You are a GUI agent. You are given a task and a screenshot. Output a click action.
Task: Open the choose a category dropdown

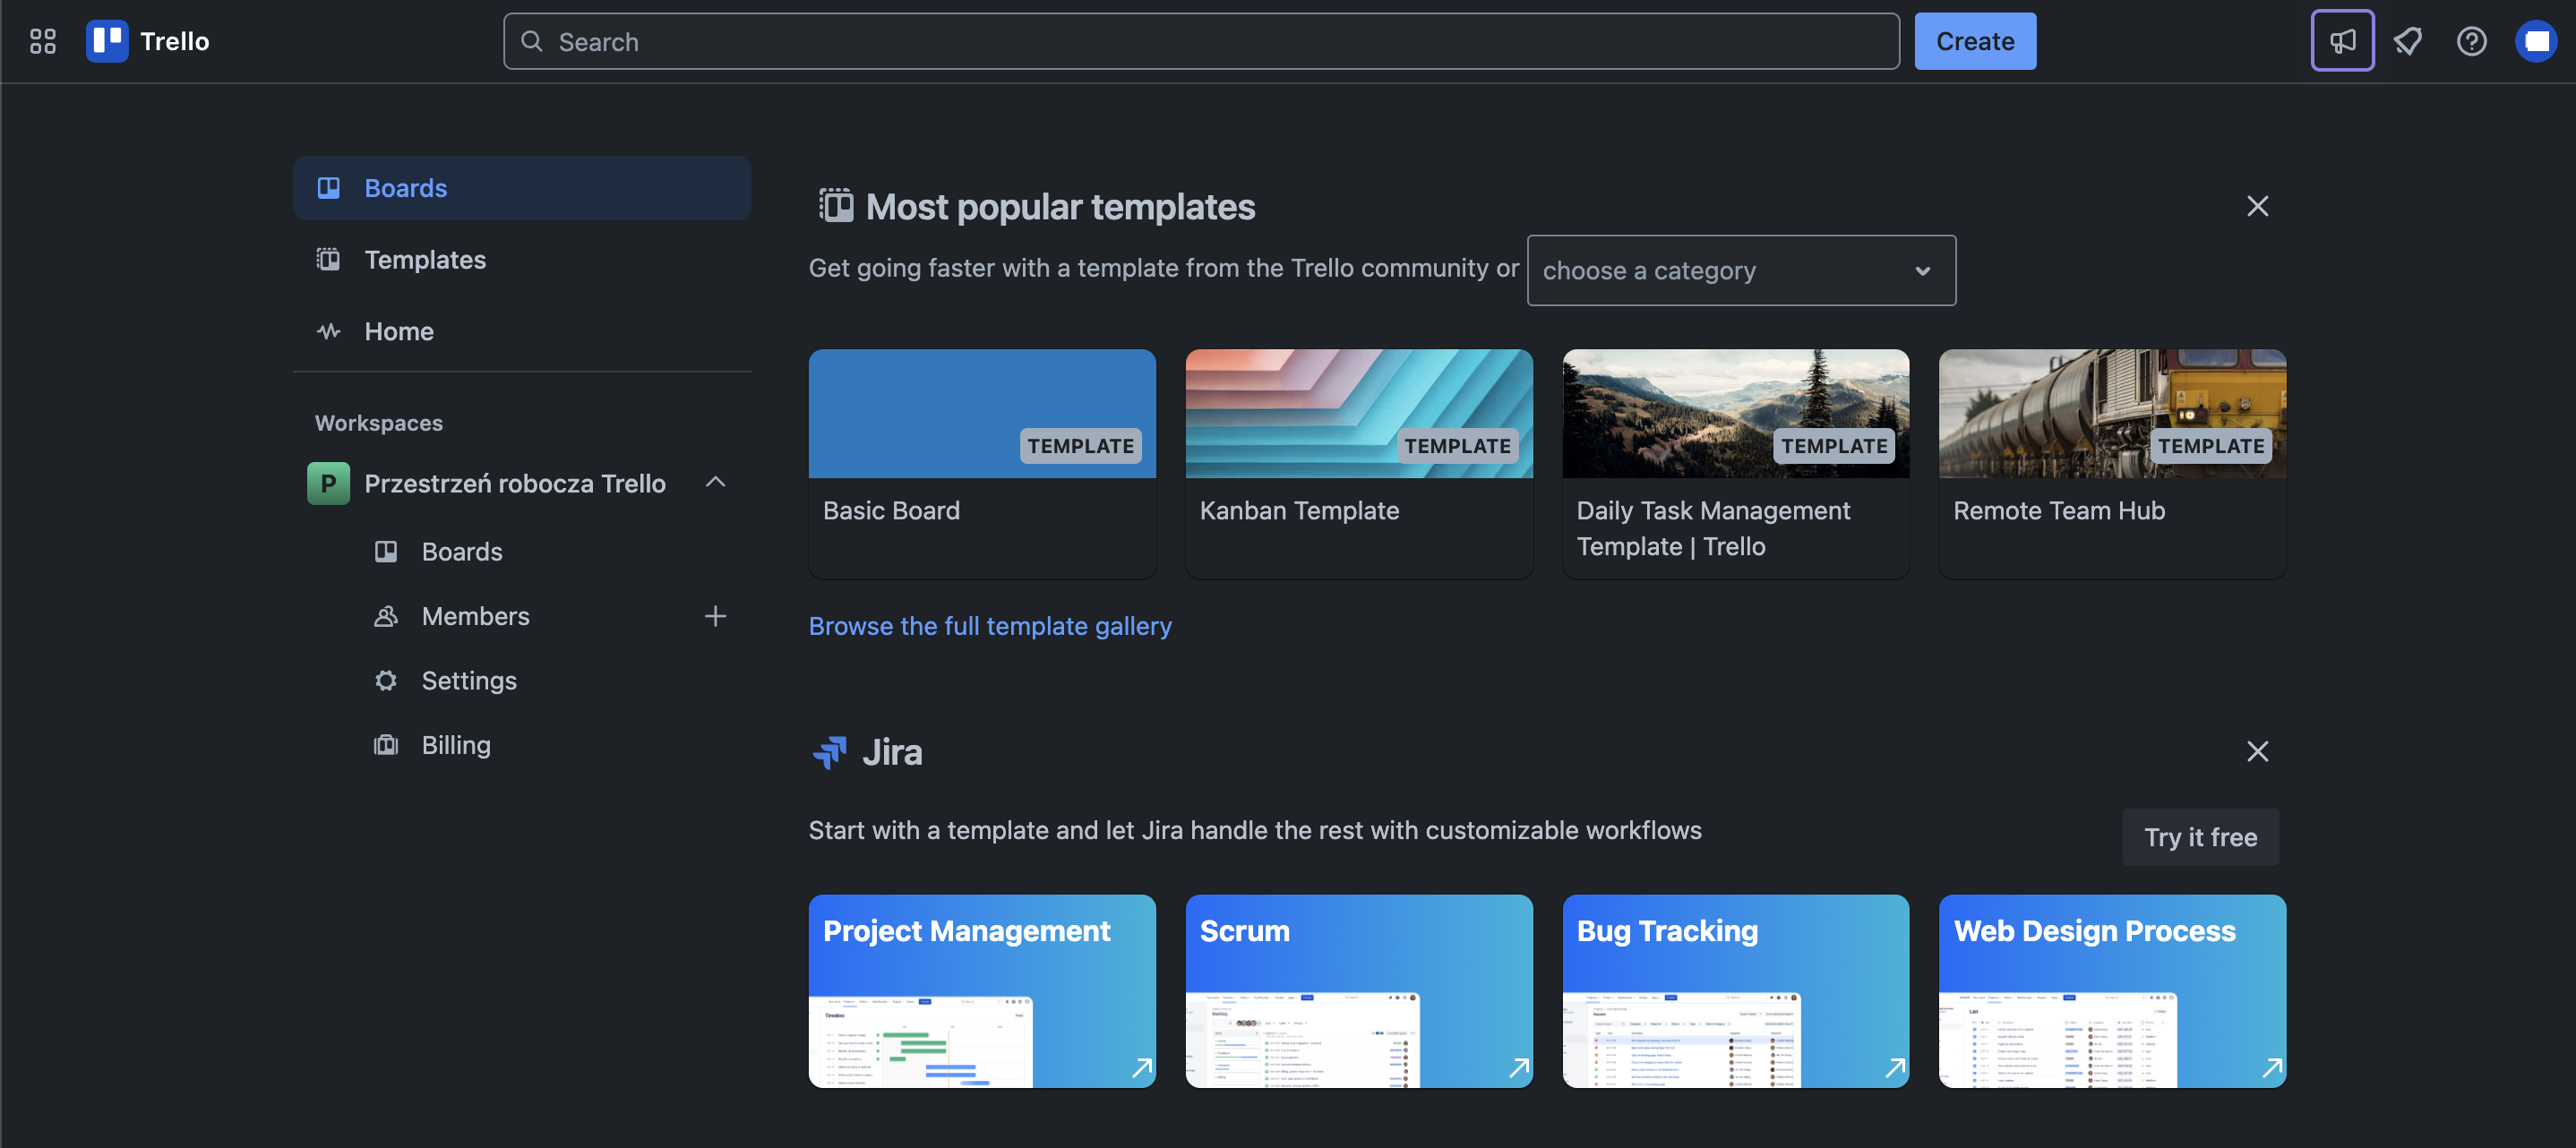pos(1741,270)
